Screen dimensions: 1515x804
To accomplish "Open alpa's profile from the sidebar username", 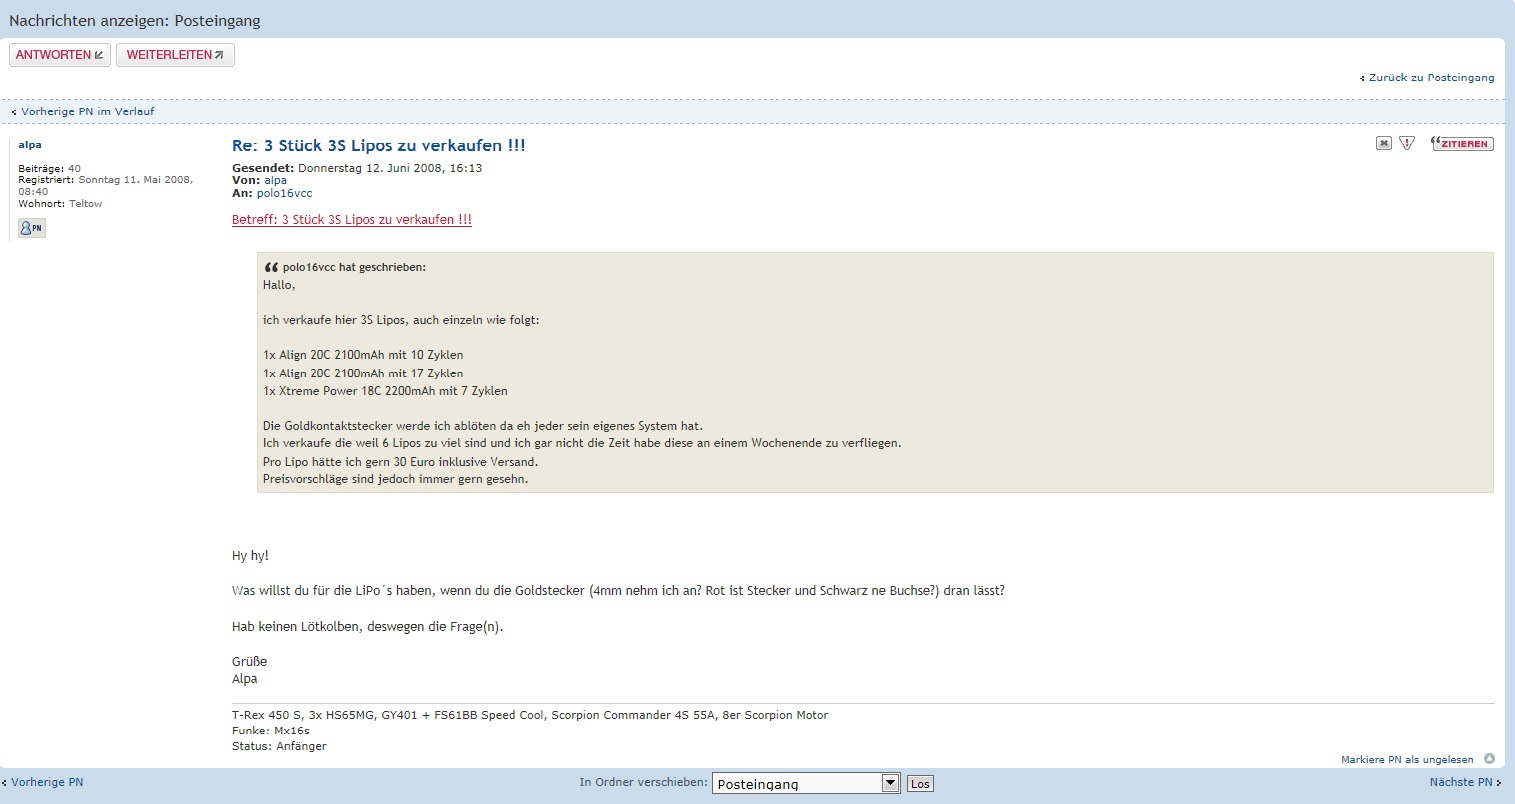I will coord(30,145).
